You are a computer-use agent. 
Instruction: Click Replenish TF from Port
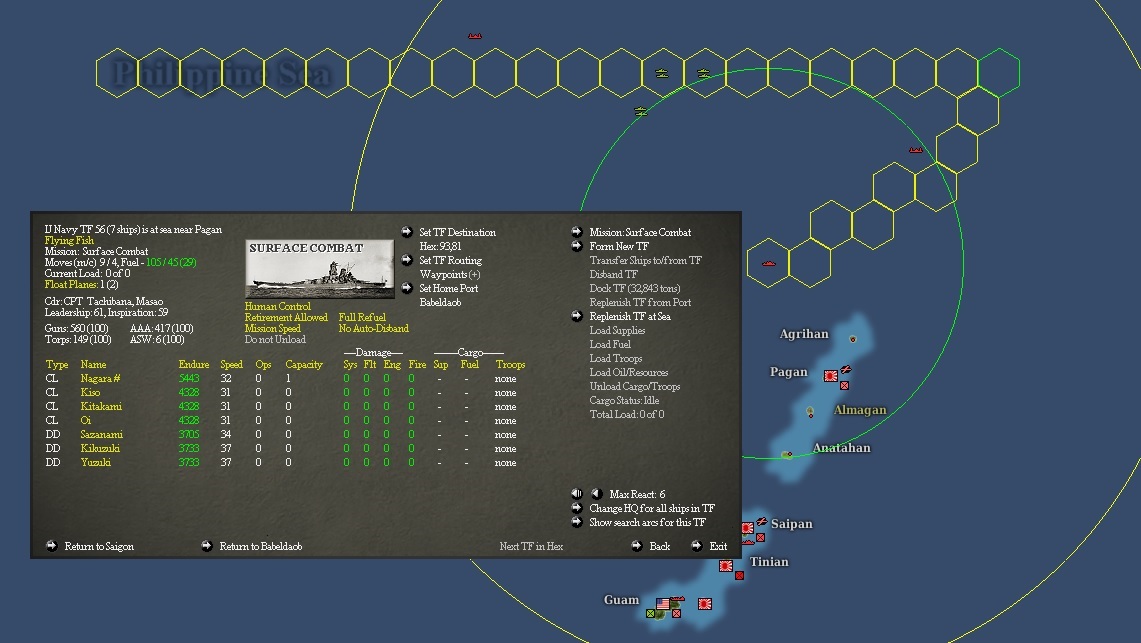pos(640,302)
